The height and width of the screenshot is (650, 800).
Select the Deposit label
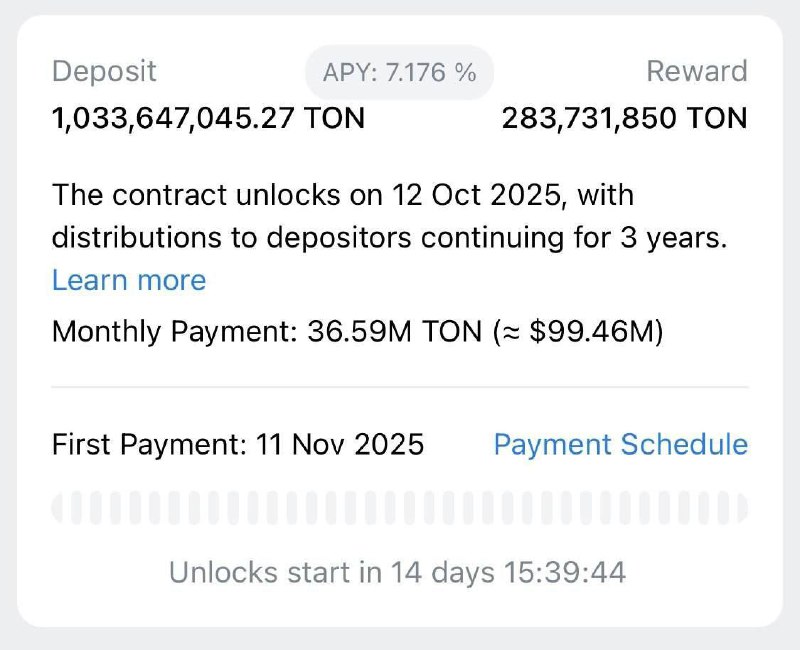pyautogui.click(x=104, y=72)
